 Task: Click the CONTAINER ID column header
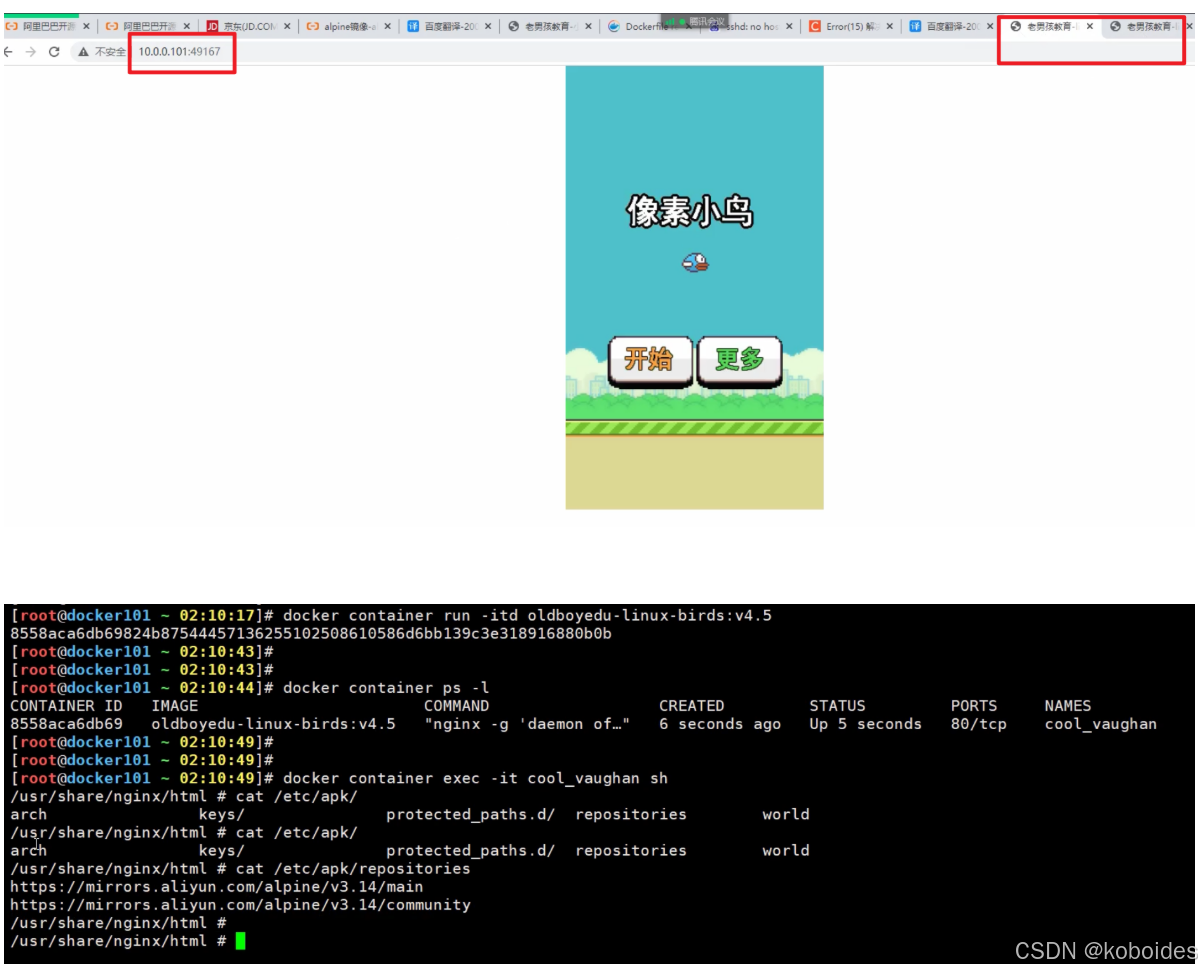66,706
